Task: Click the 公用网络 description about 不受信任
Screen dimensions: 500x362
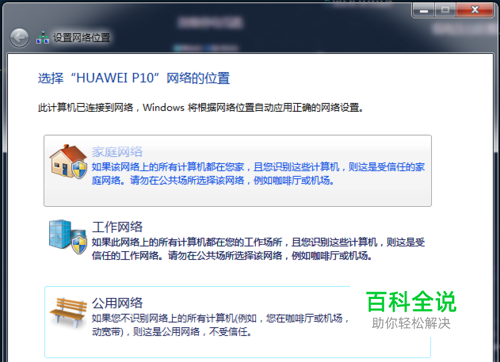Action: click(x=220, y=325)
